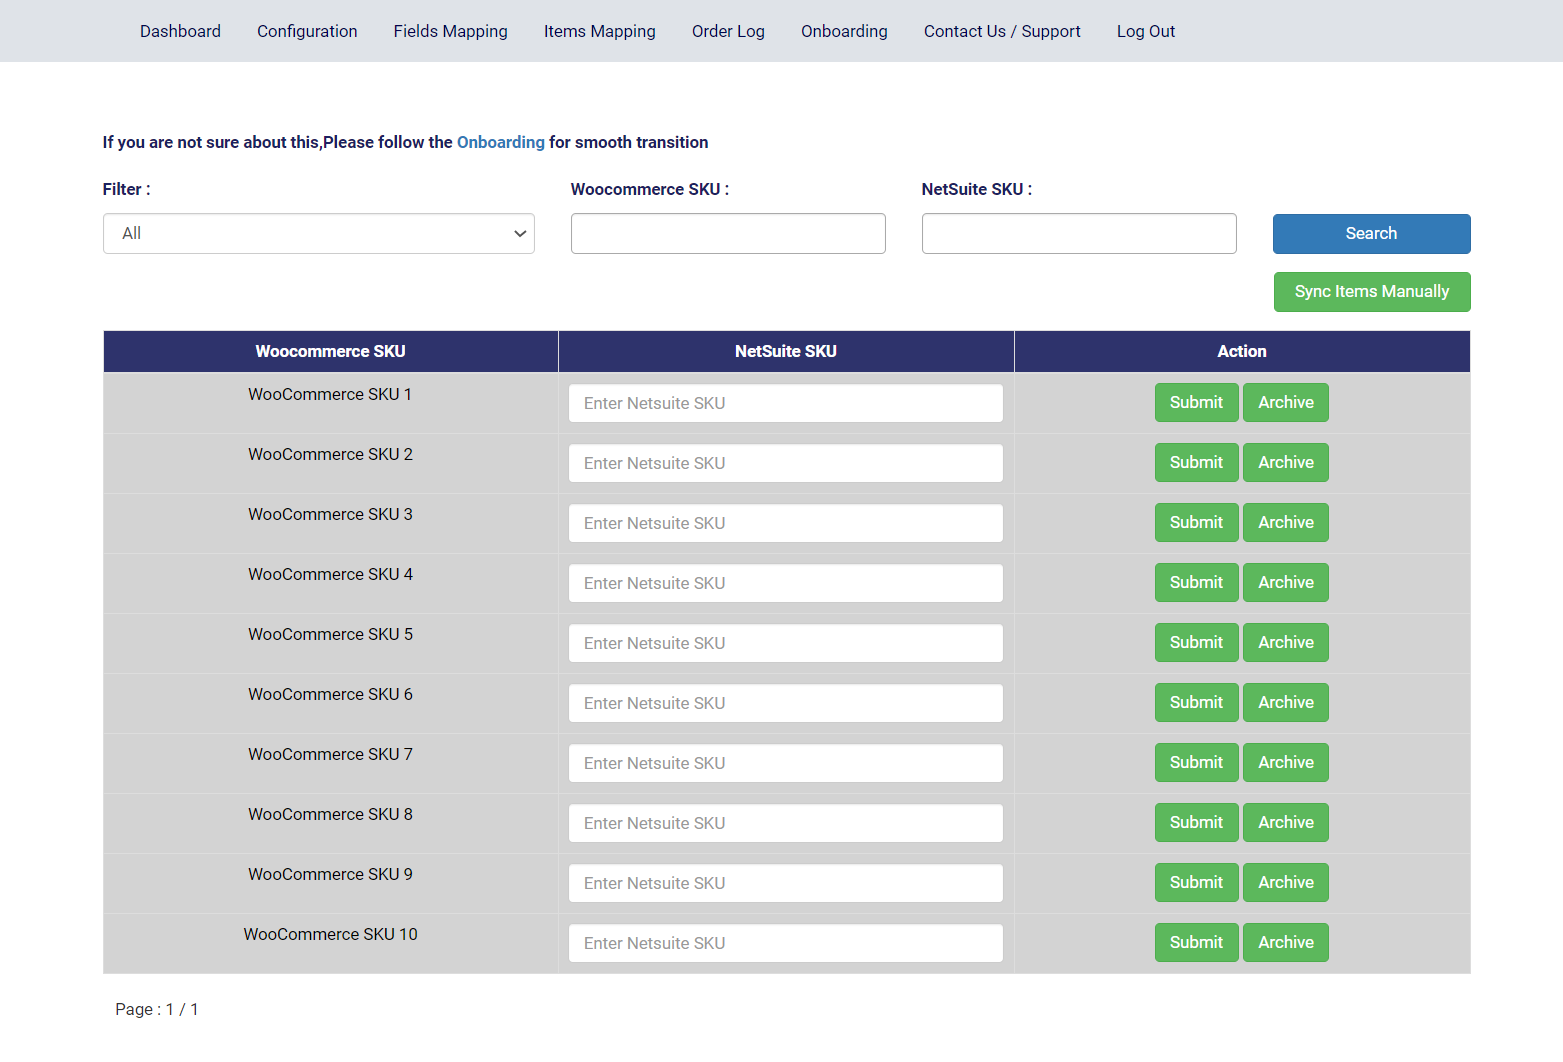Focus the Netsuite SKU input for WooCommerce SKU 4
Viewport: 1563px width, 1062px height.
786,583
